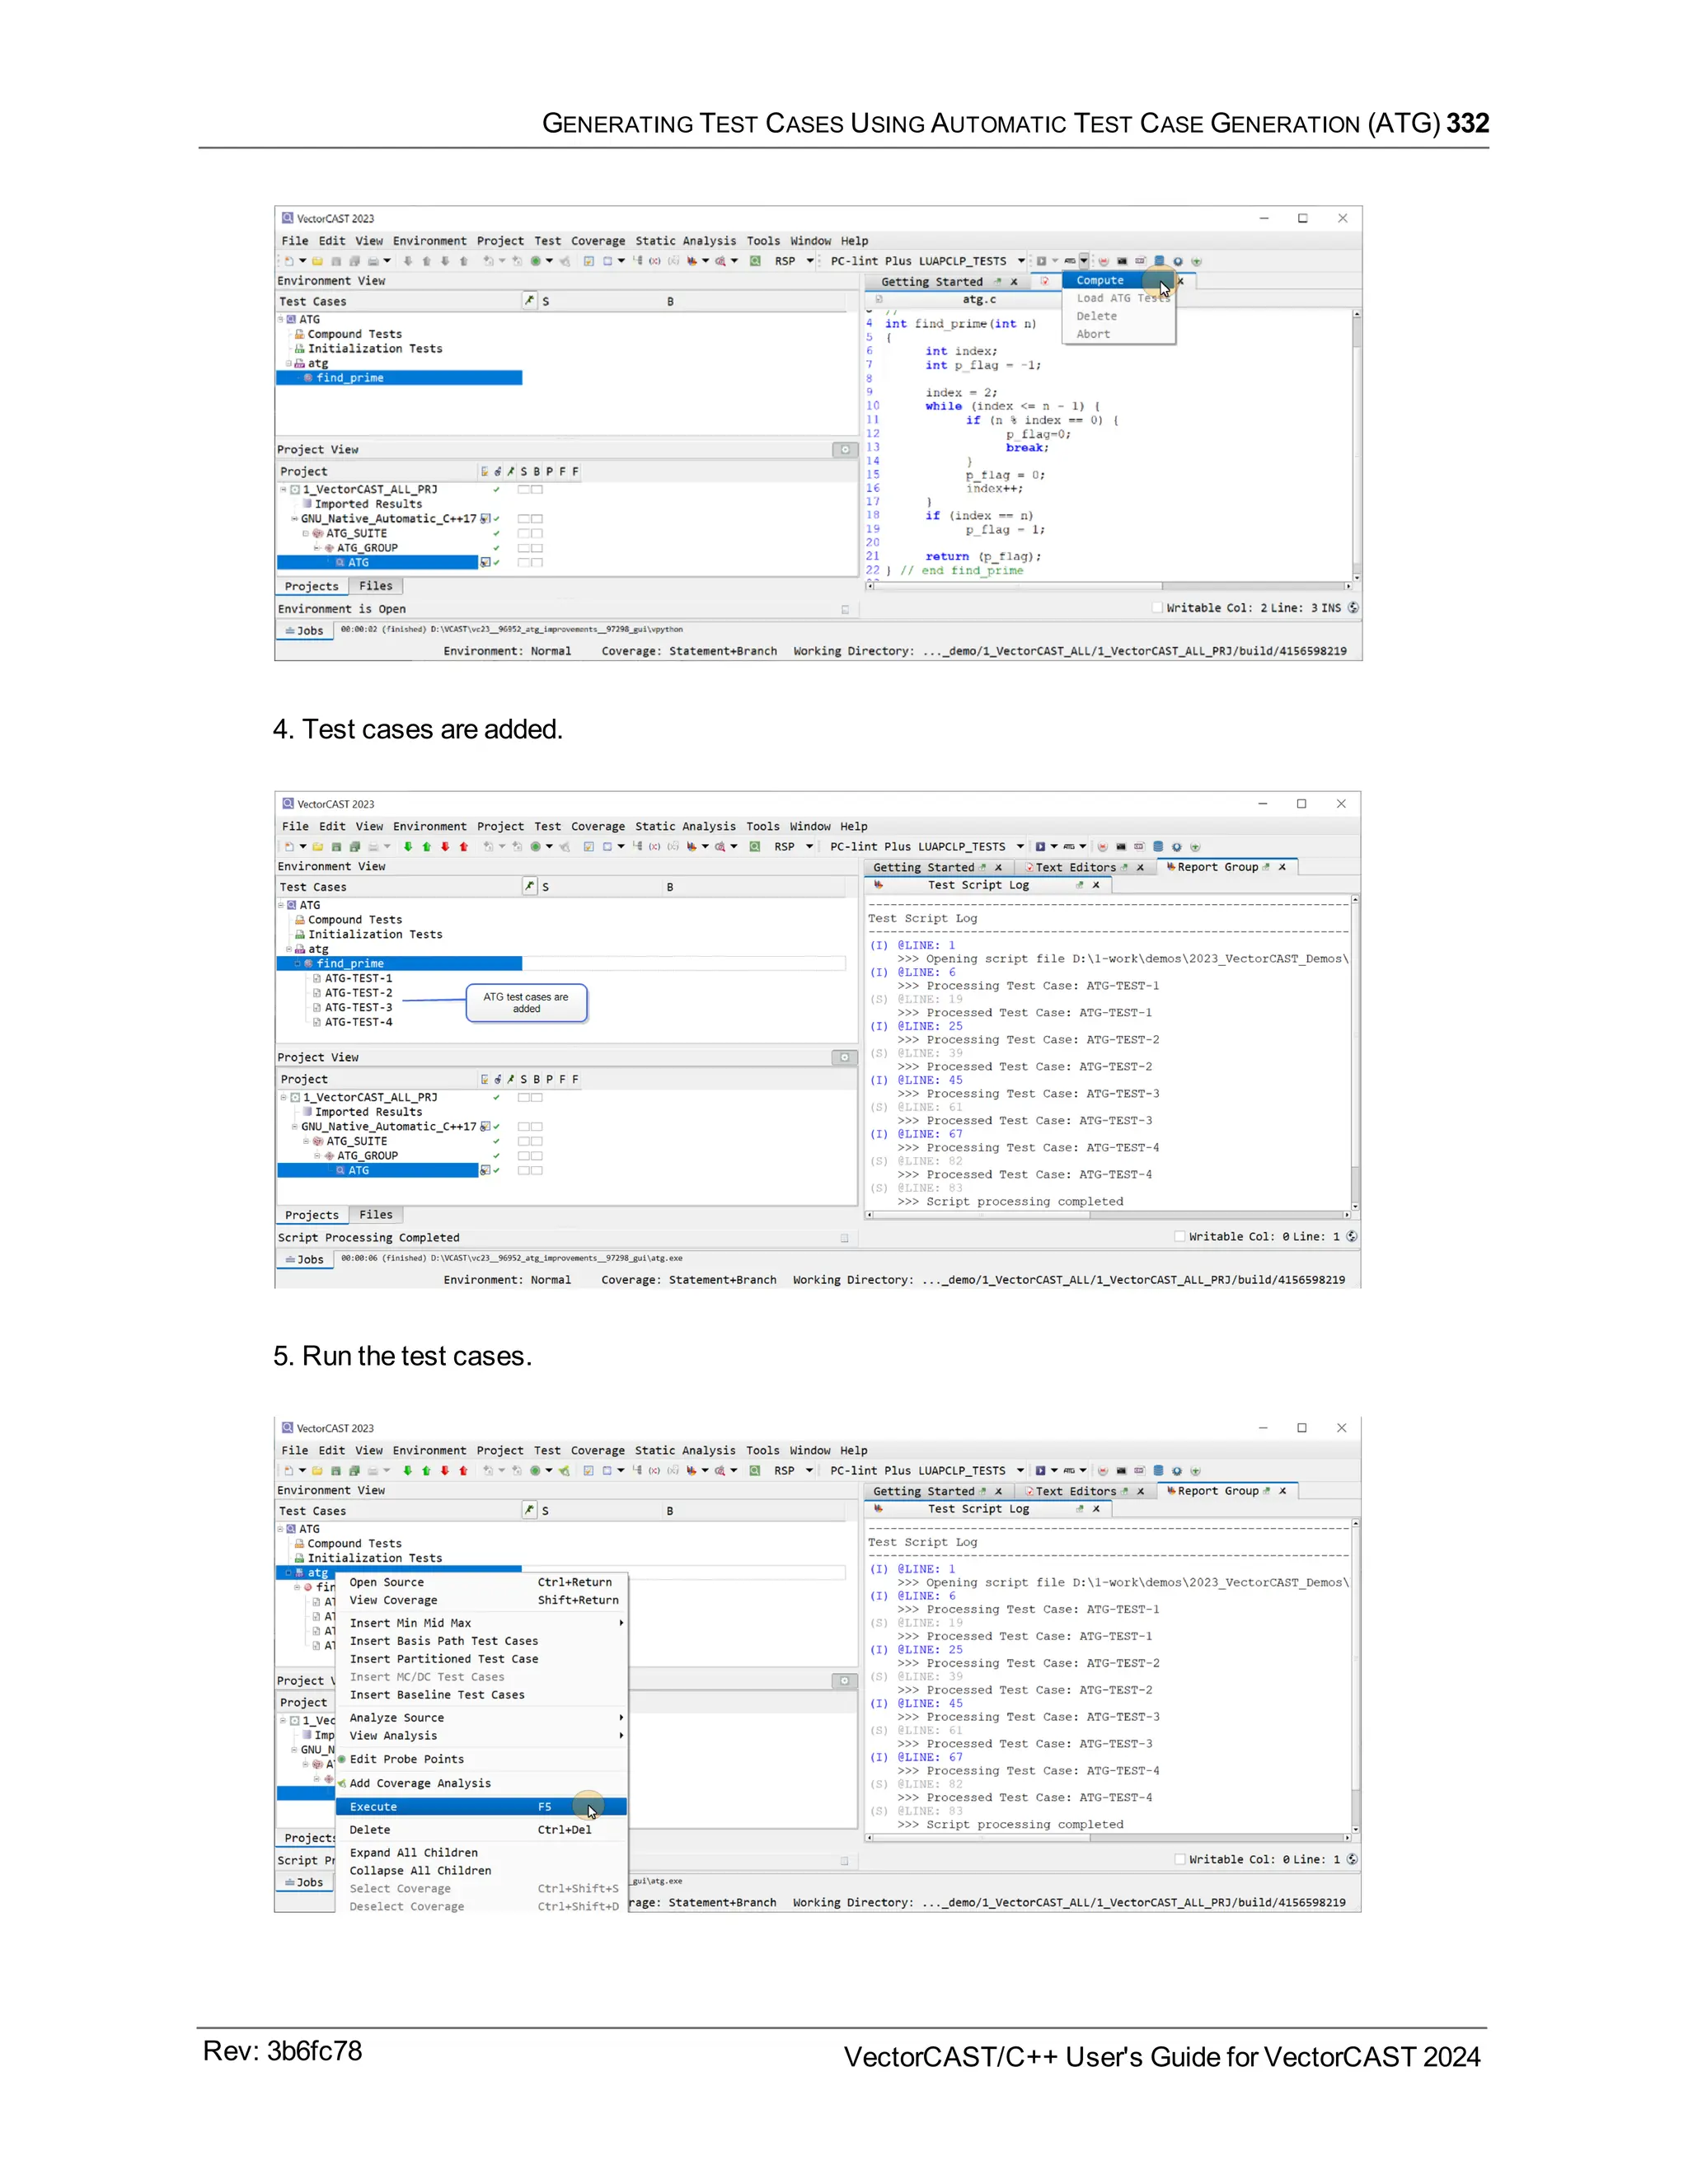Click green down-arrow toolbar icon in step 4 window

tap(408, 847)
